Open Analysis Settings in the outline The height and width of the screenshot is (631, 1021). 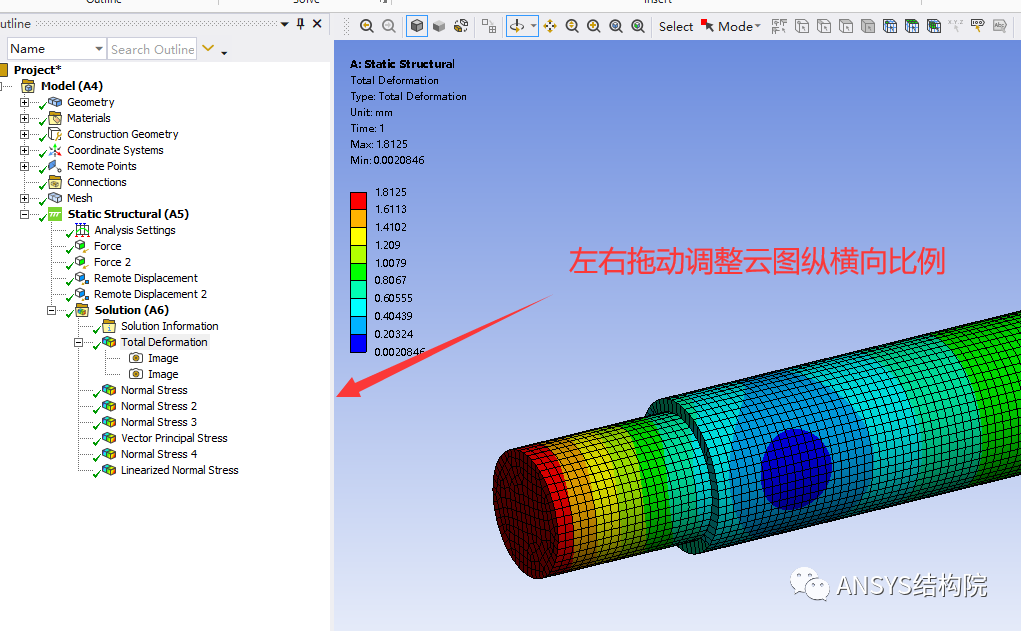(x=135, y=230)
